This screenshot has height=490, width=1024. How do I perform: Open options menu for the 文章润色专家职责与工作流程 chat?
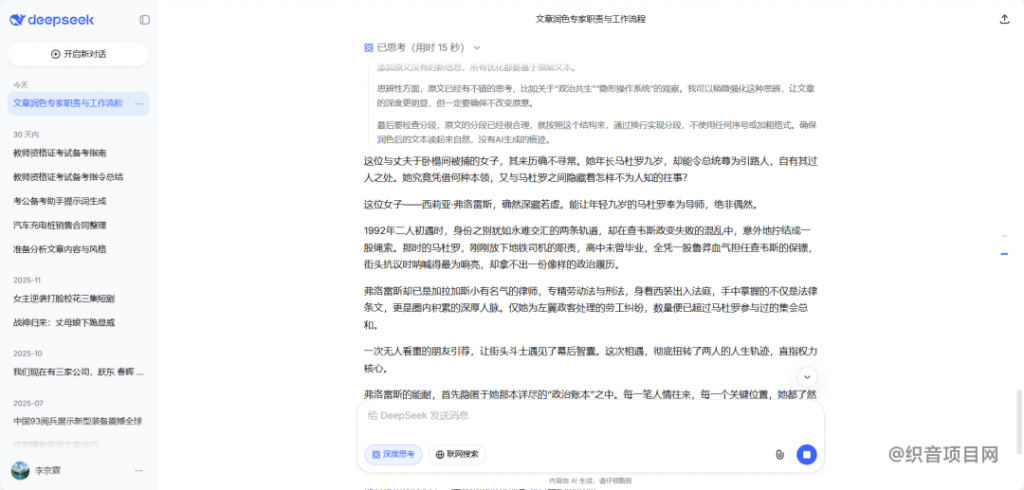(x=138, y=103)
